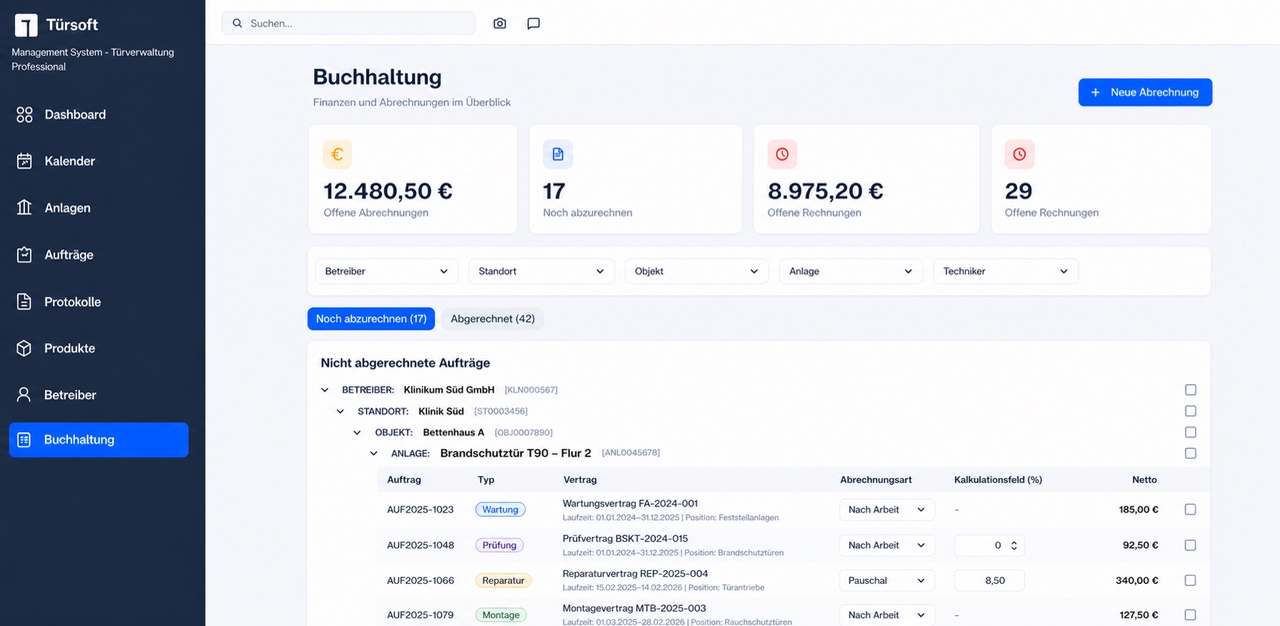
Task: Open the Objekt filter dropdown
Action: coord(696,271)
